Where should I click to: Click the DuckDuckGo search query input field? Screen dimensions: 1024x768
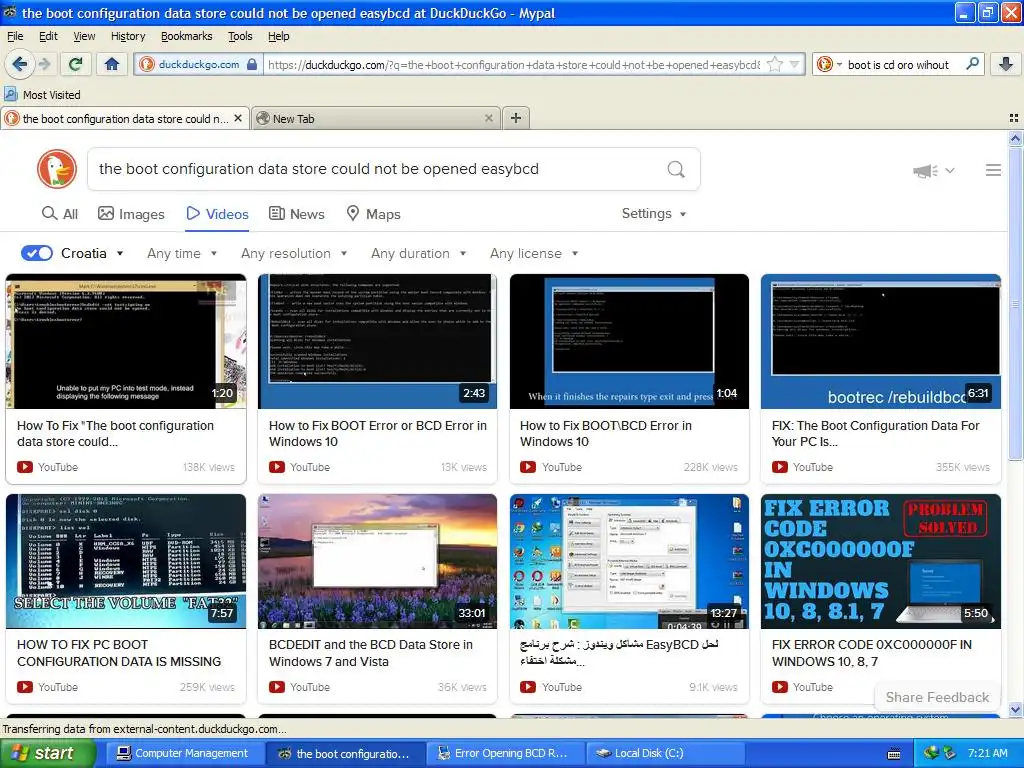click(x=379, y=169)
